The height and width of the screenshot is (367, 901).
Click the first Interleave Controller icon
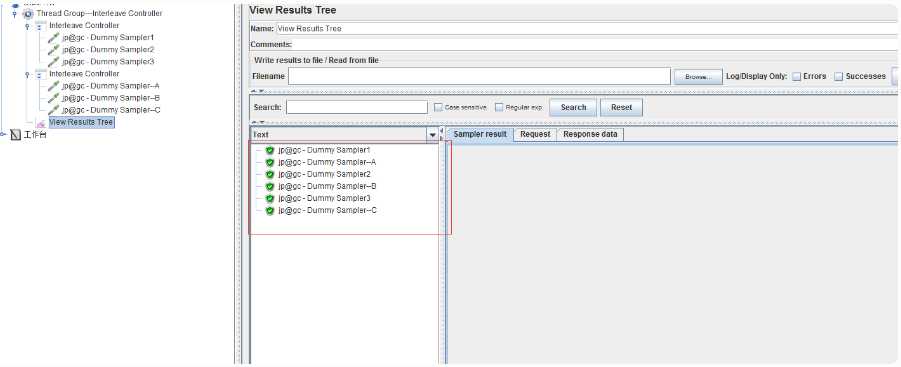pos(40,26)
